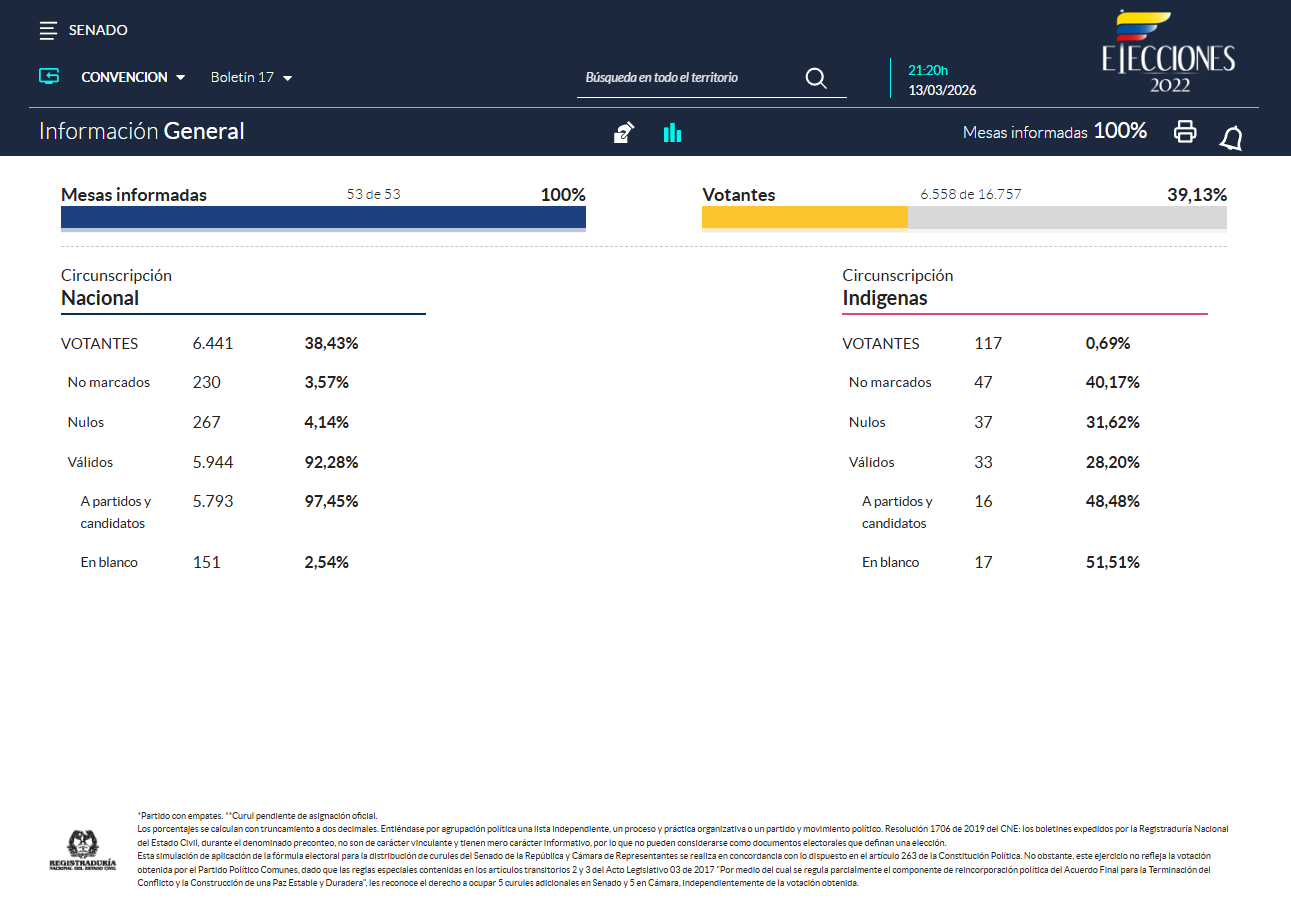Click the magnifying glass search icon
Viewport: 1291px width, 899px height.
pos(816,79)
